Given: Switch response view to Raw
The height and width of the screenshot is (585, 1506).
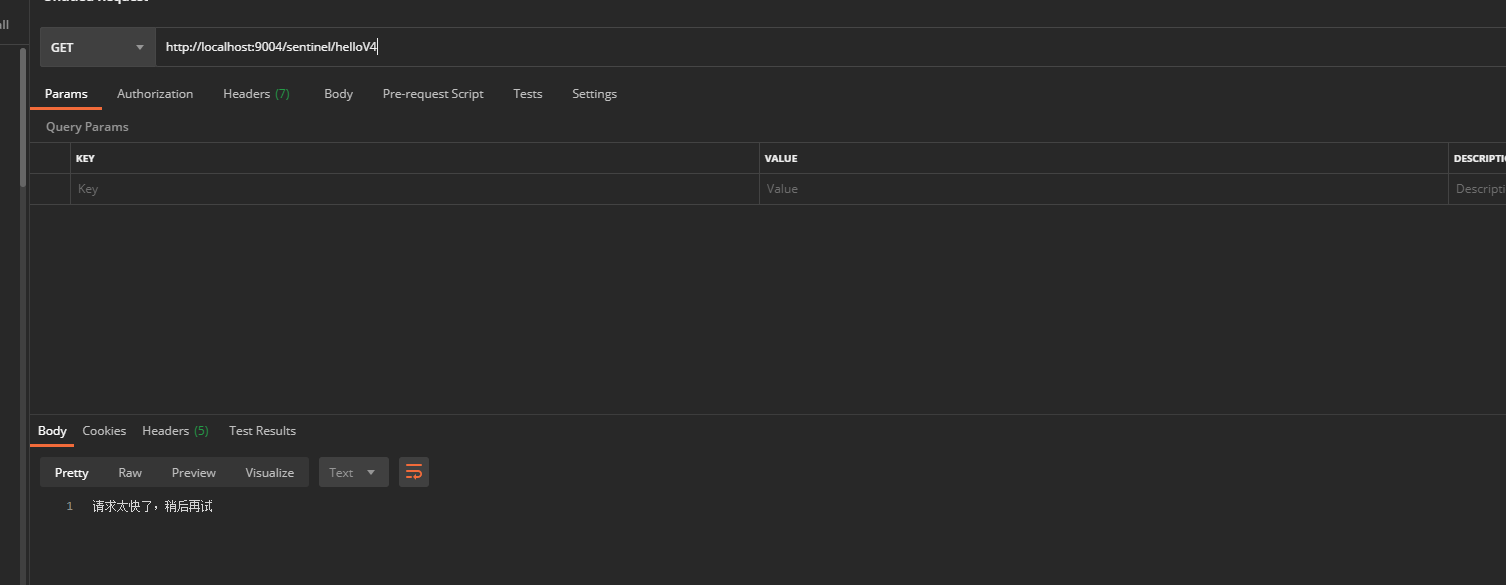Looking at the screenshot, I should click(x=130, y=473).
